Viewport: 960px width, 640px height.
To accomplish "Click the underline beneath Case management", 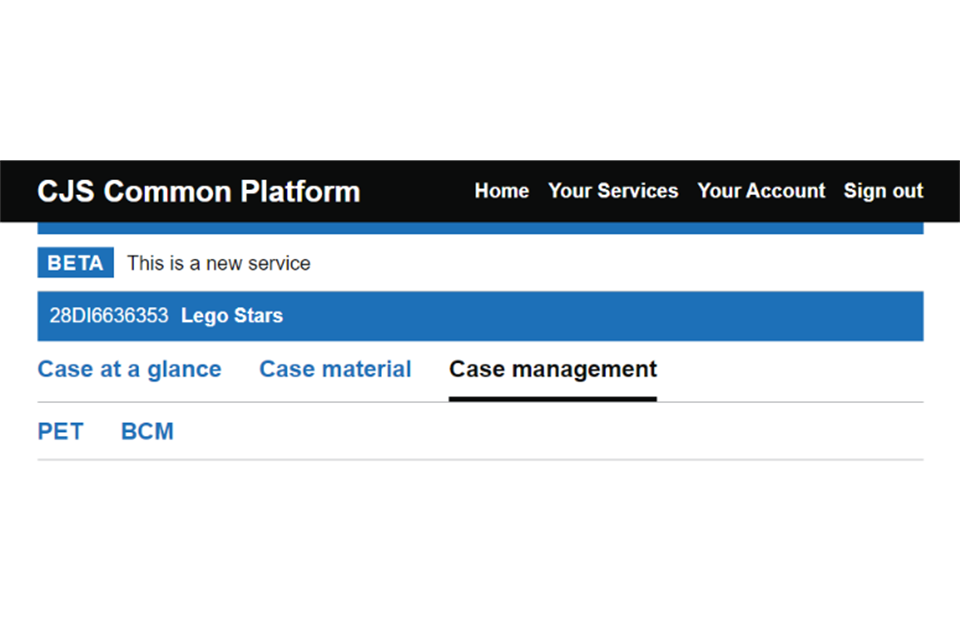I will point(552,398).
